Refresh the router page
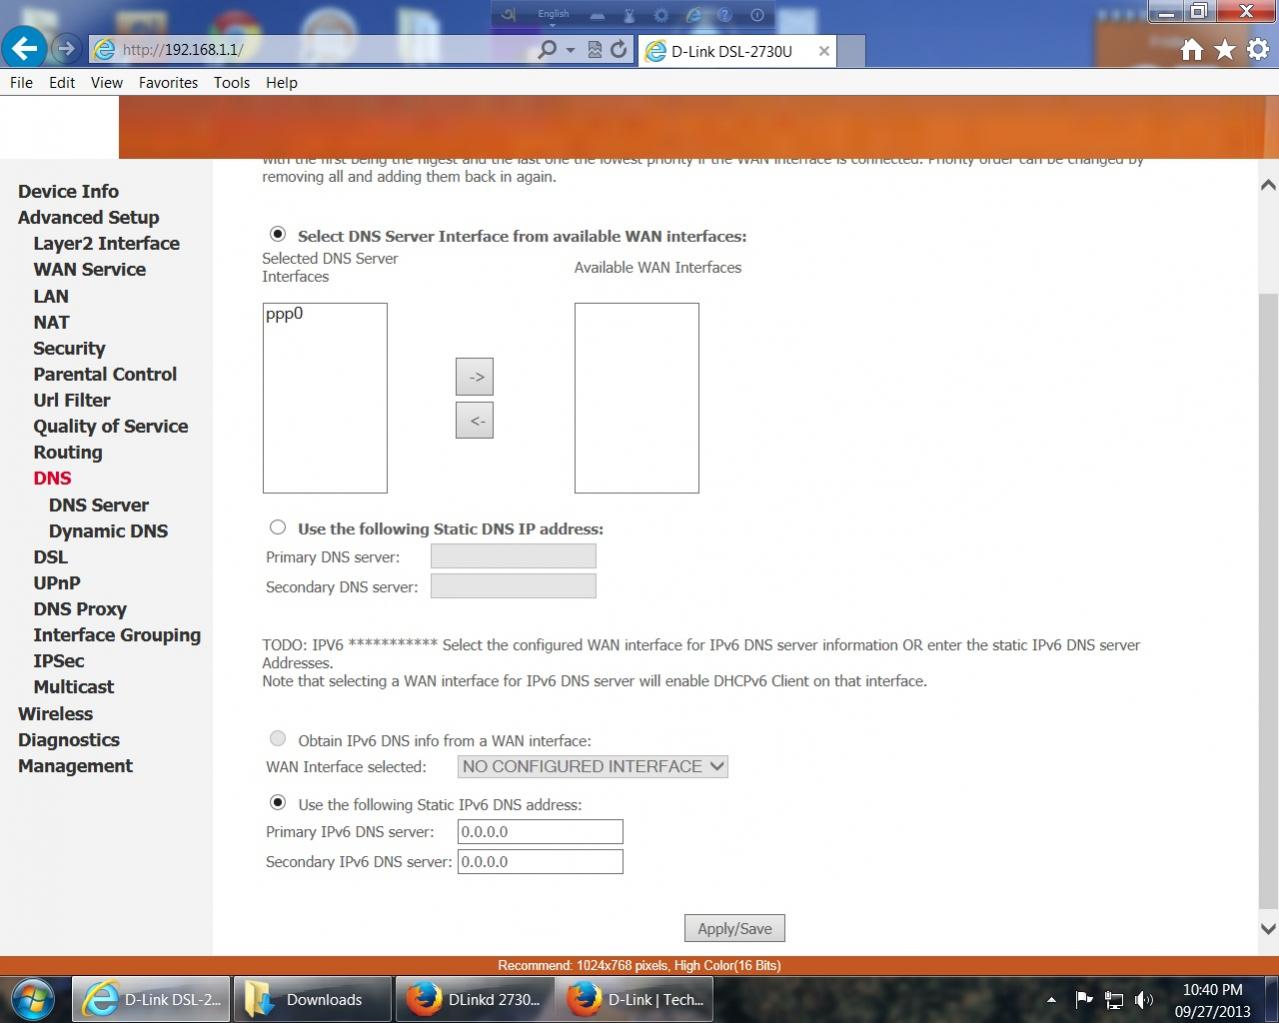The width and height of the screenshot is (1279, 1023). tap(619, 49)
